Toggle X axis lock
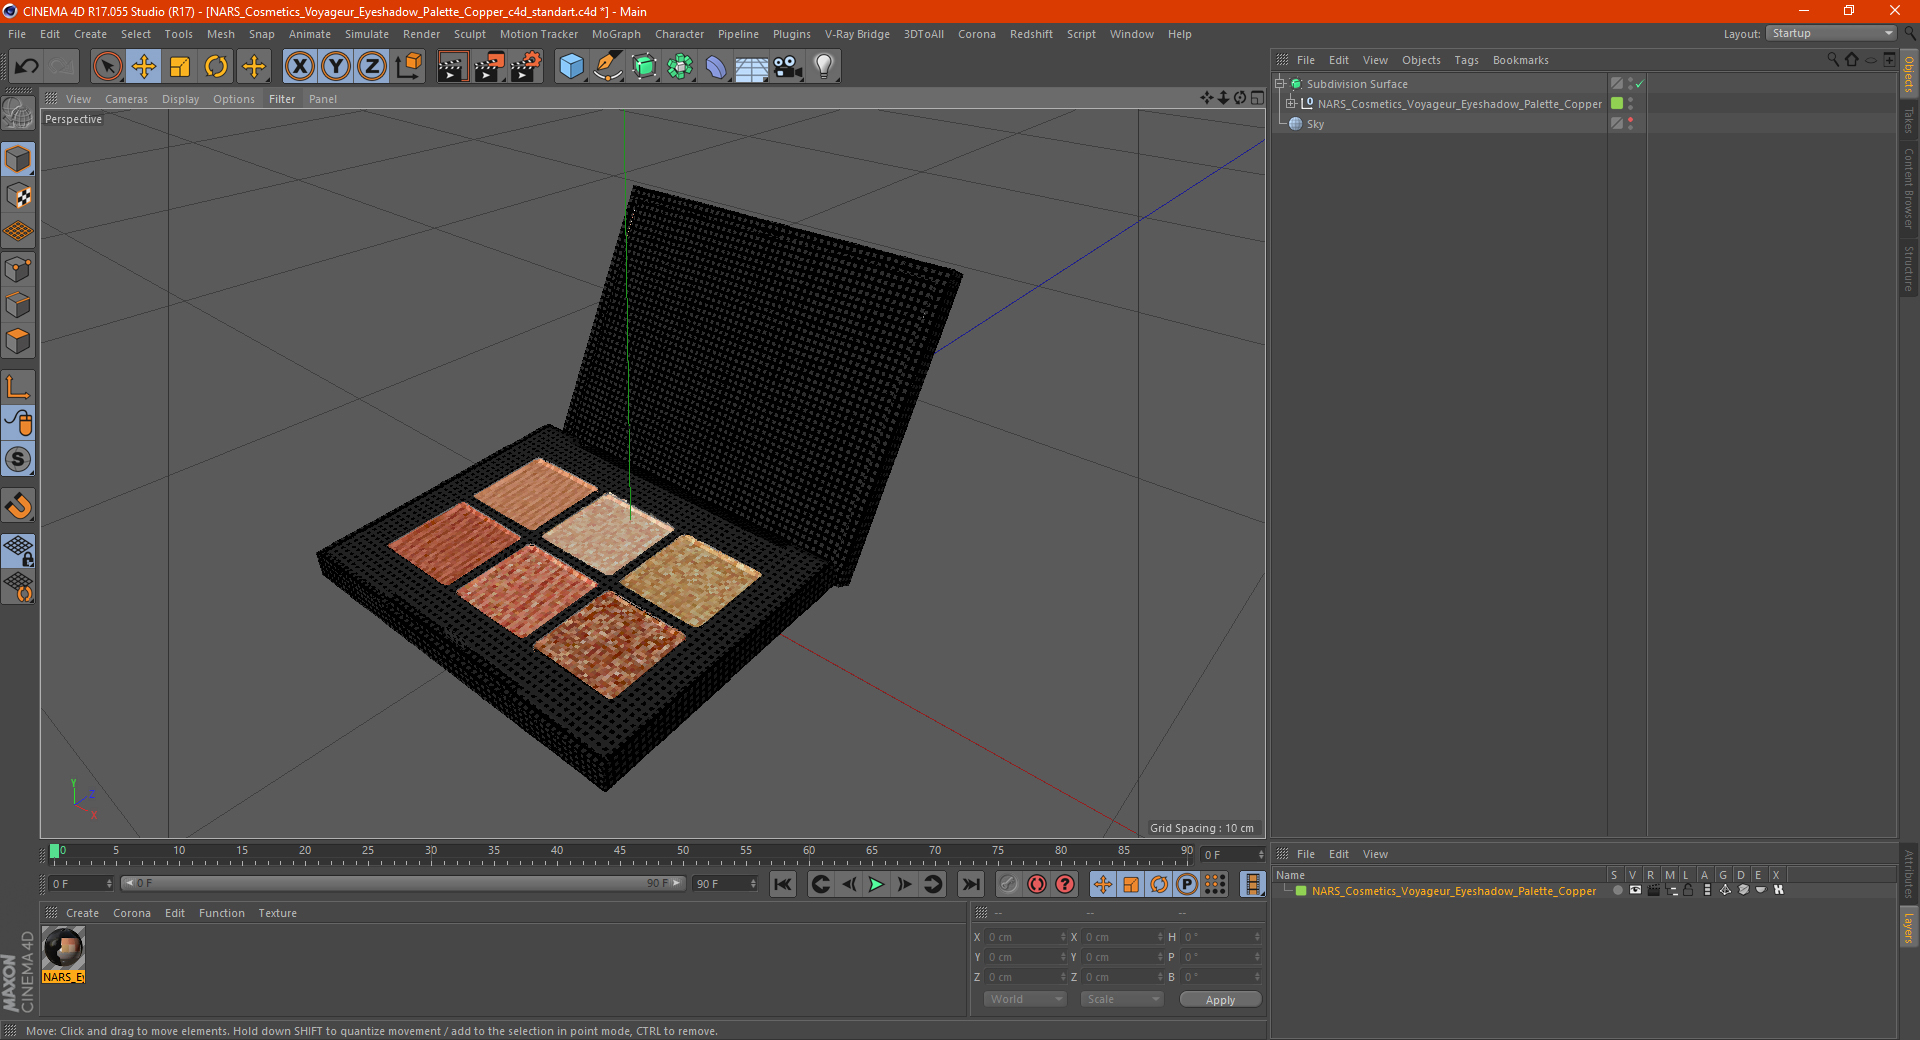This screenshot has width=1920, height=1040. 299,67
